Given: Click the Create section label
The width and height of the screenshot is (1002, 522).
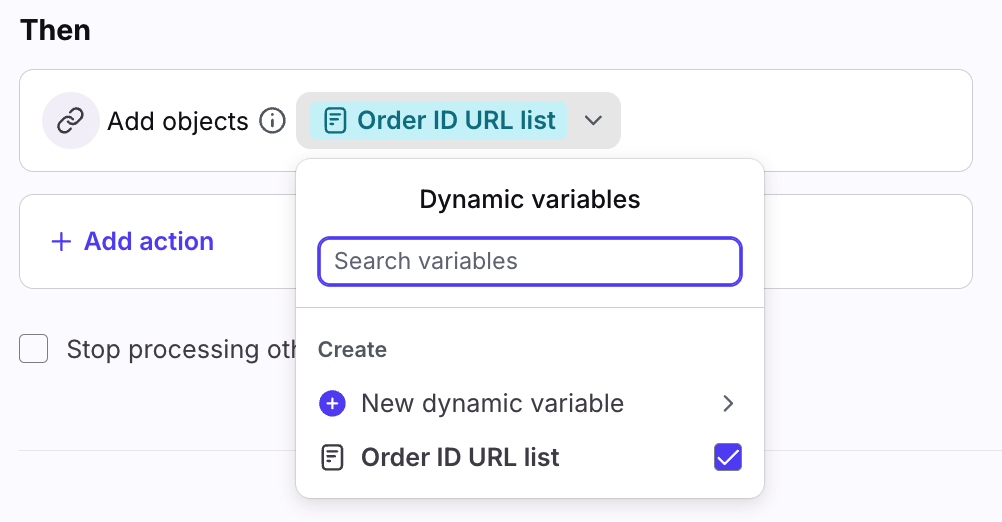Looking at the screenshot, I should click(x=352, y=350).
